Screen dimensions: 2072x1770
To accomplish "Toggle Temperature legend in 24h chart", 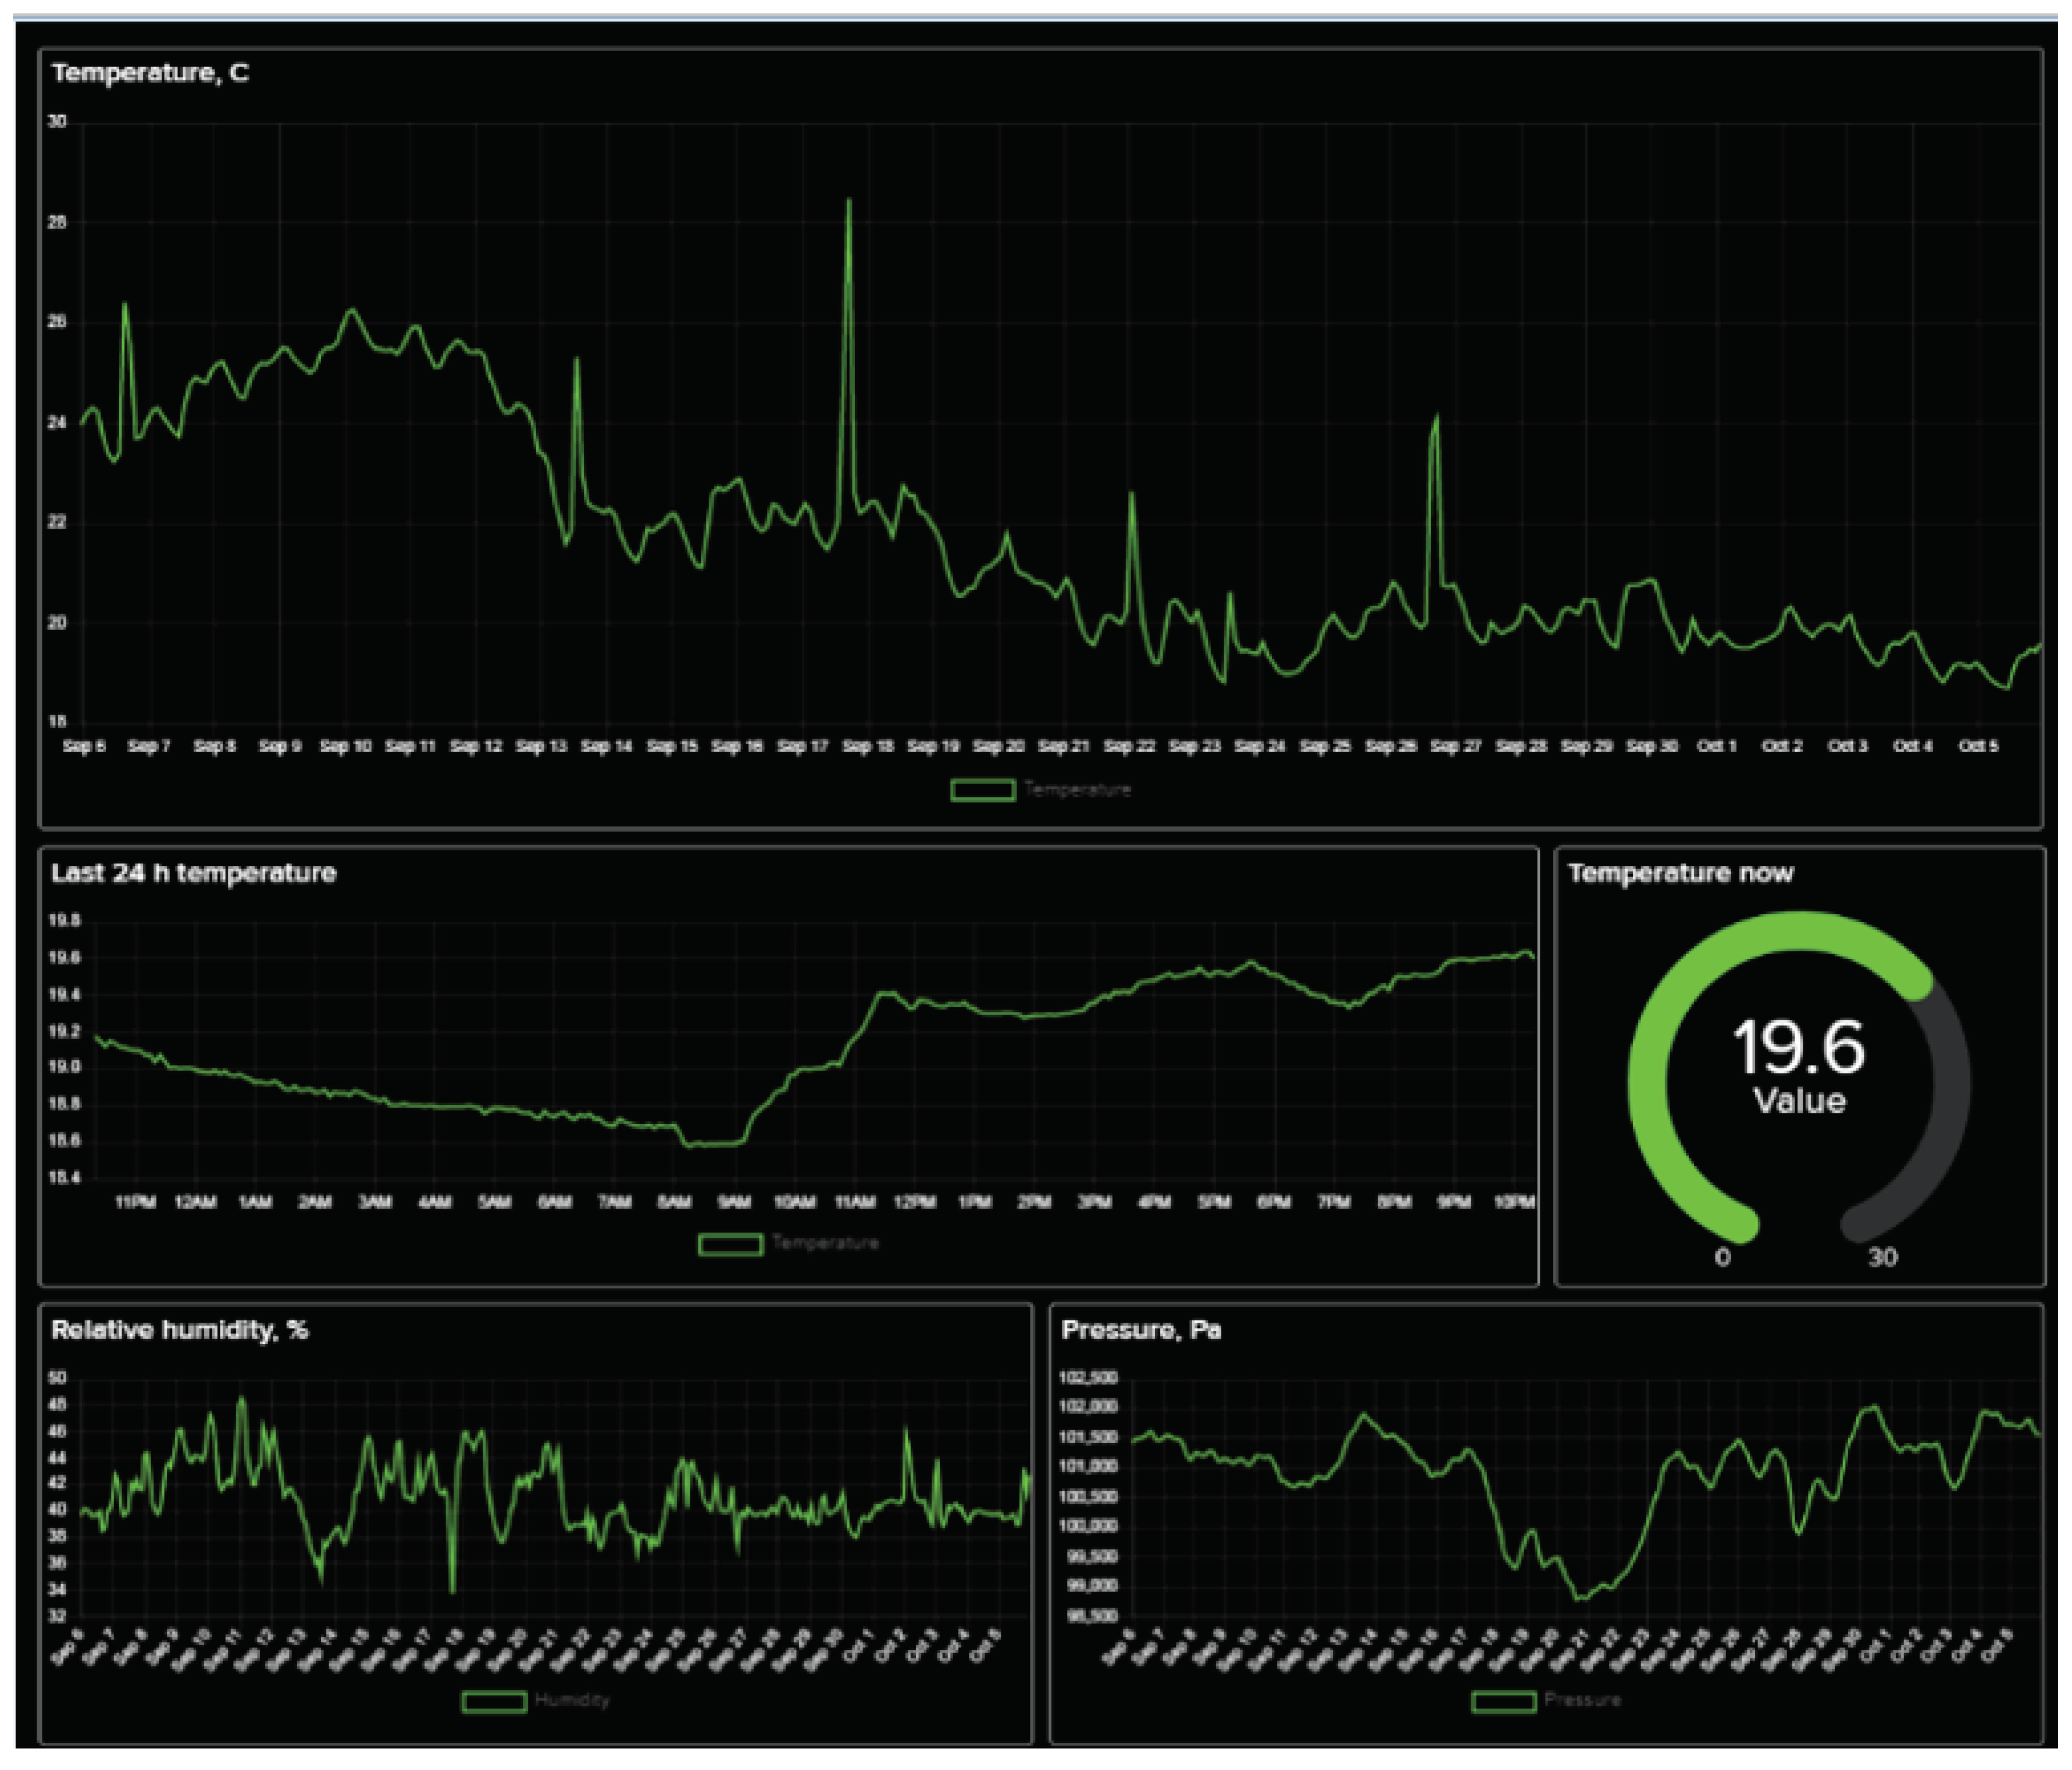I will [730, 1244].
